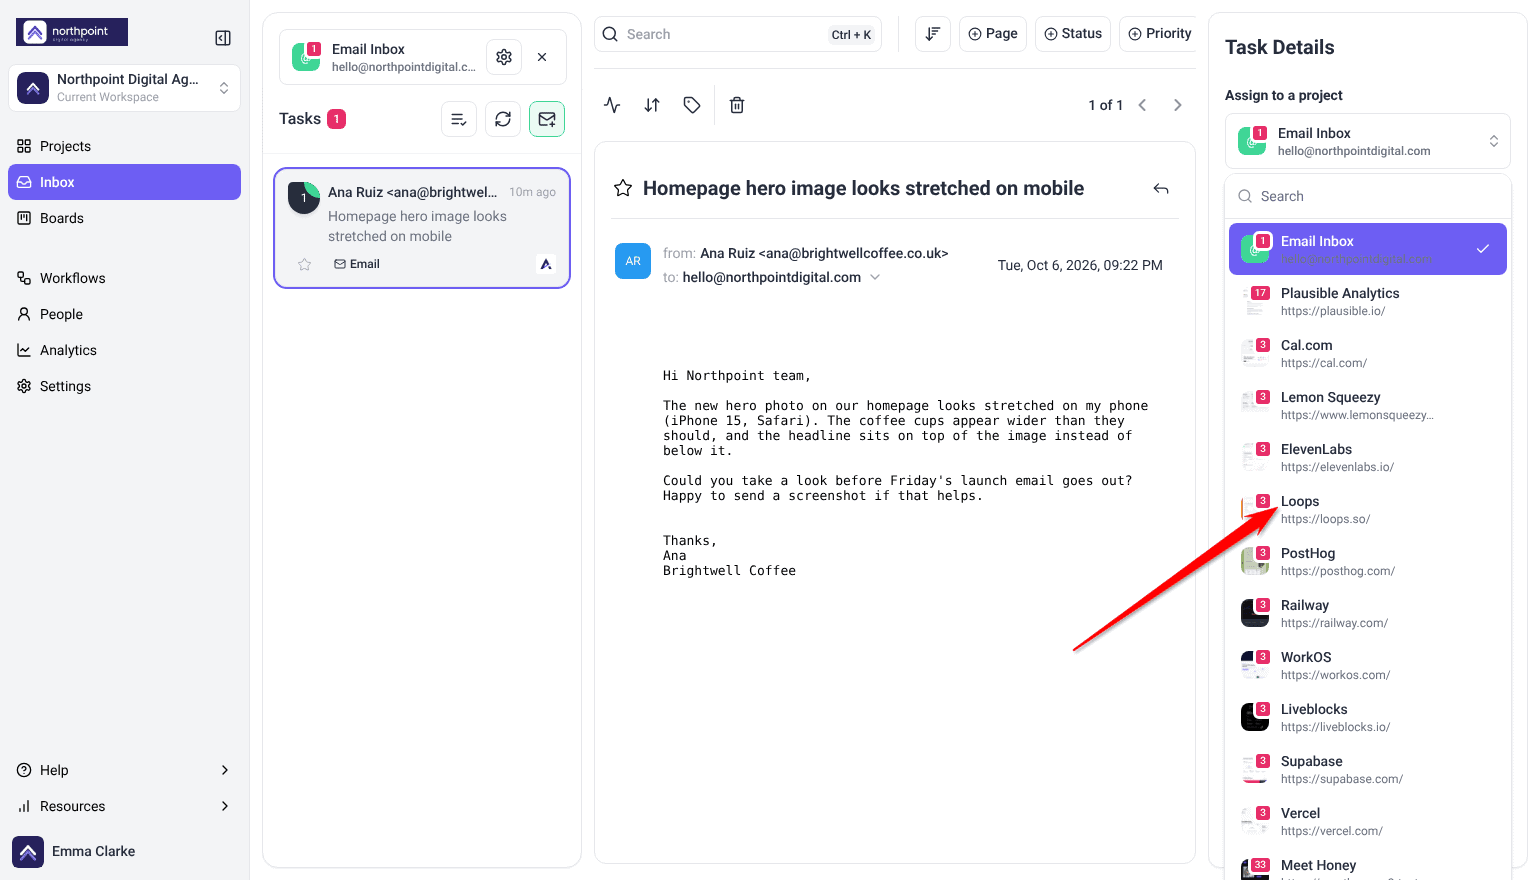This screenshot has width=1540, height=880.
Task: Click the northpoint logo
Action: coord(72,32)
